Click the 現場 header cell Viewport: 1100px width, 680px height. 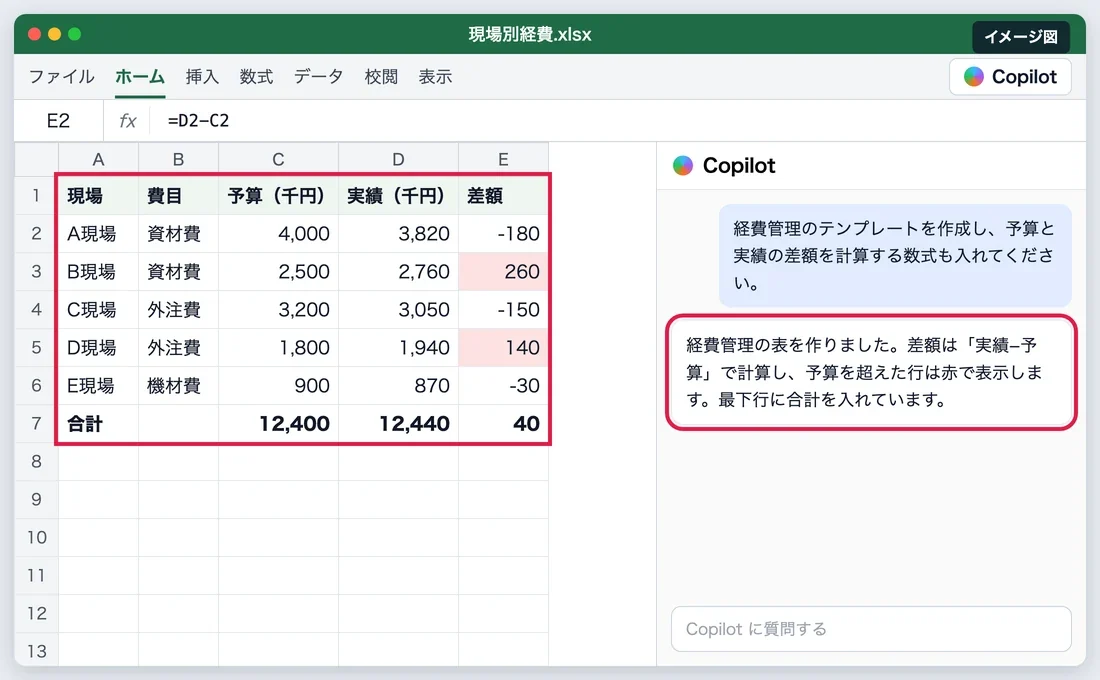click(x=98, y=196)
